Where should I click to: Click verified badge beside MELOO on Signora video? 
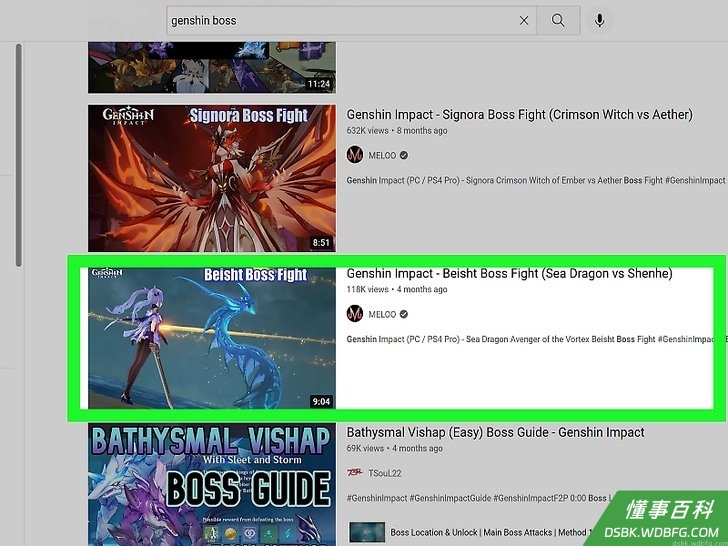[x=404, y=156]
